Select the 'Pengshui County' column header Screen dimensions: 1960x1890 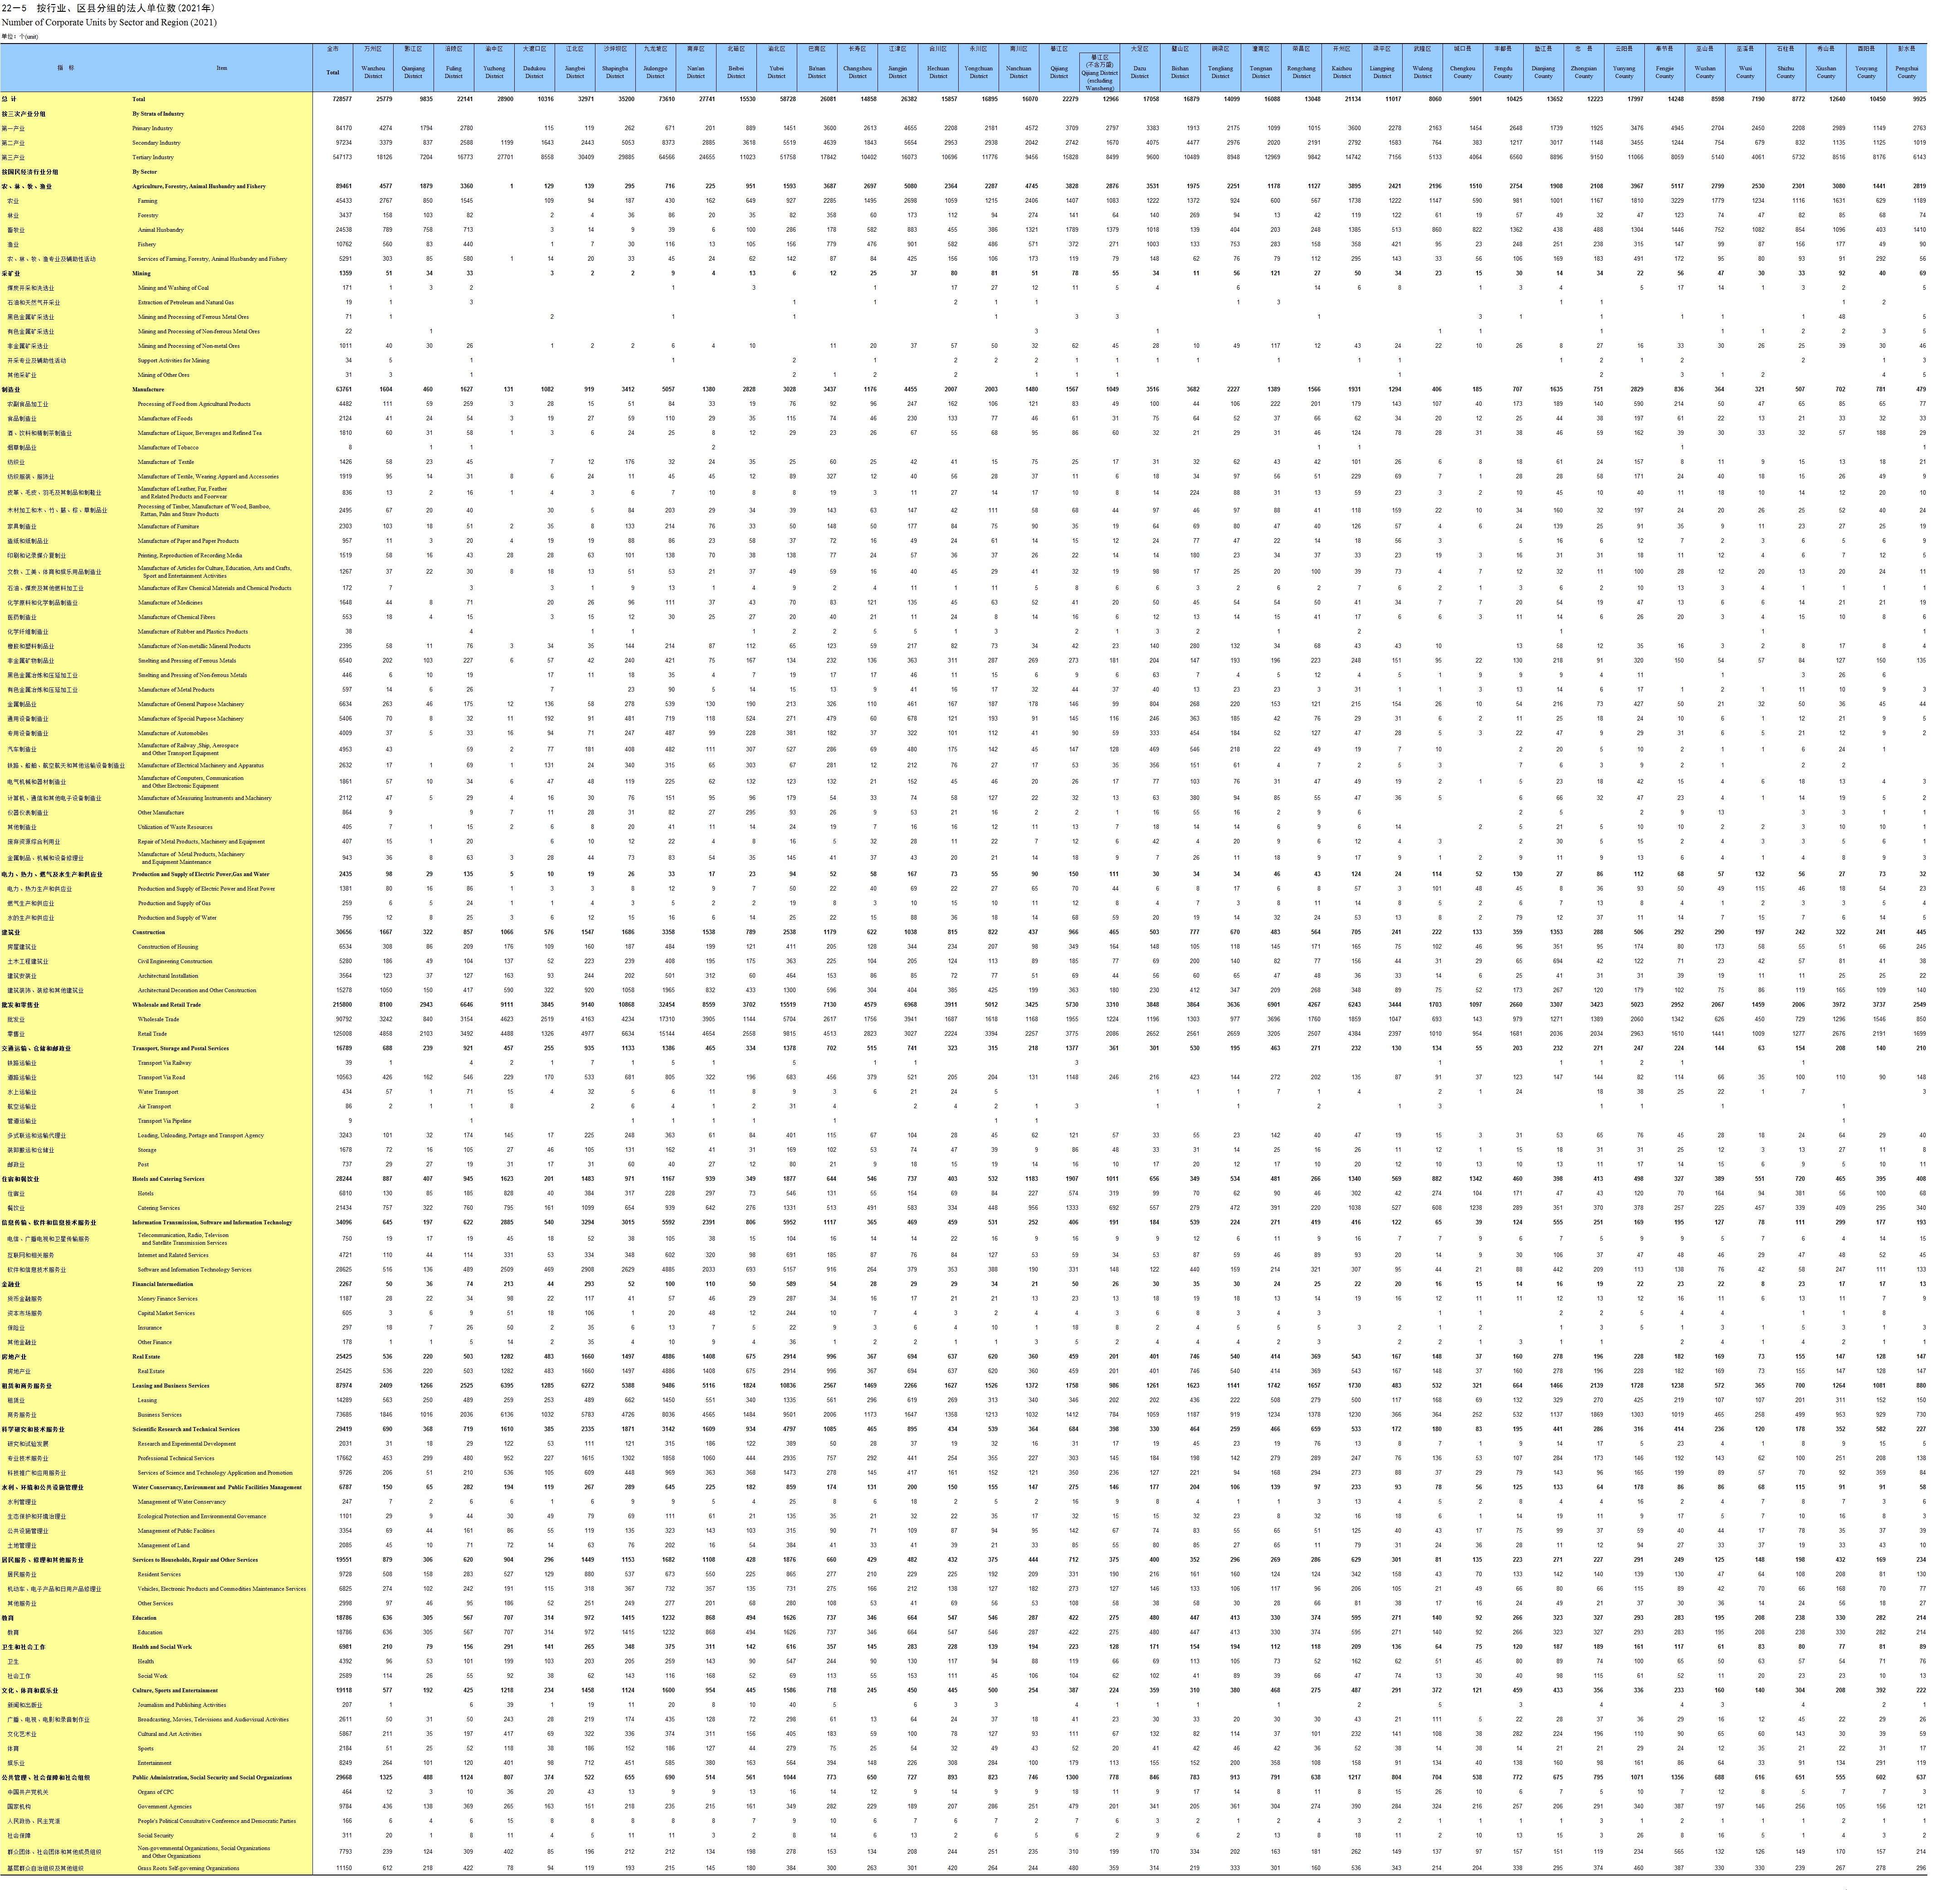(1907, 72)
